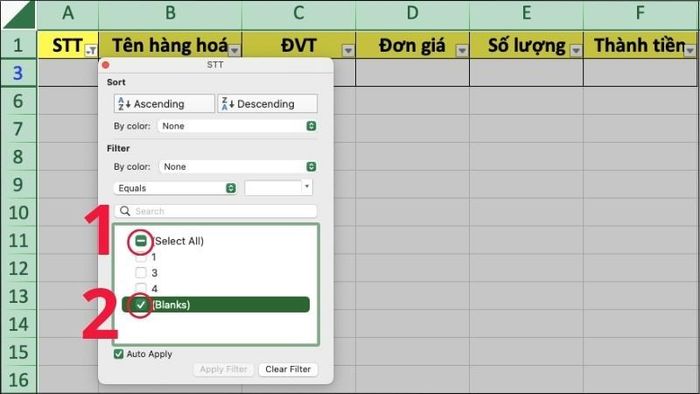Click the Select All corner triangle

pyautogui.click(x=19, y=15)
